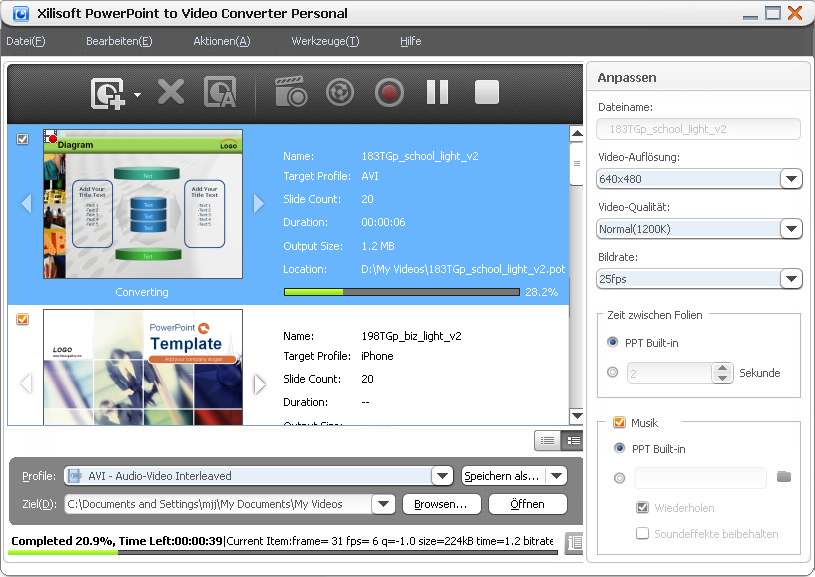Click the 198TGp_biz_light_v2 name text
Screen dimensions: 815x577
tap(411, 336)
